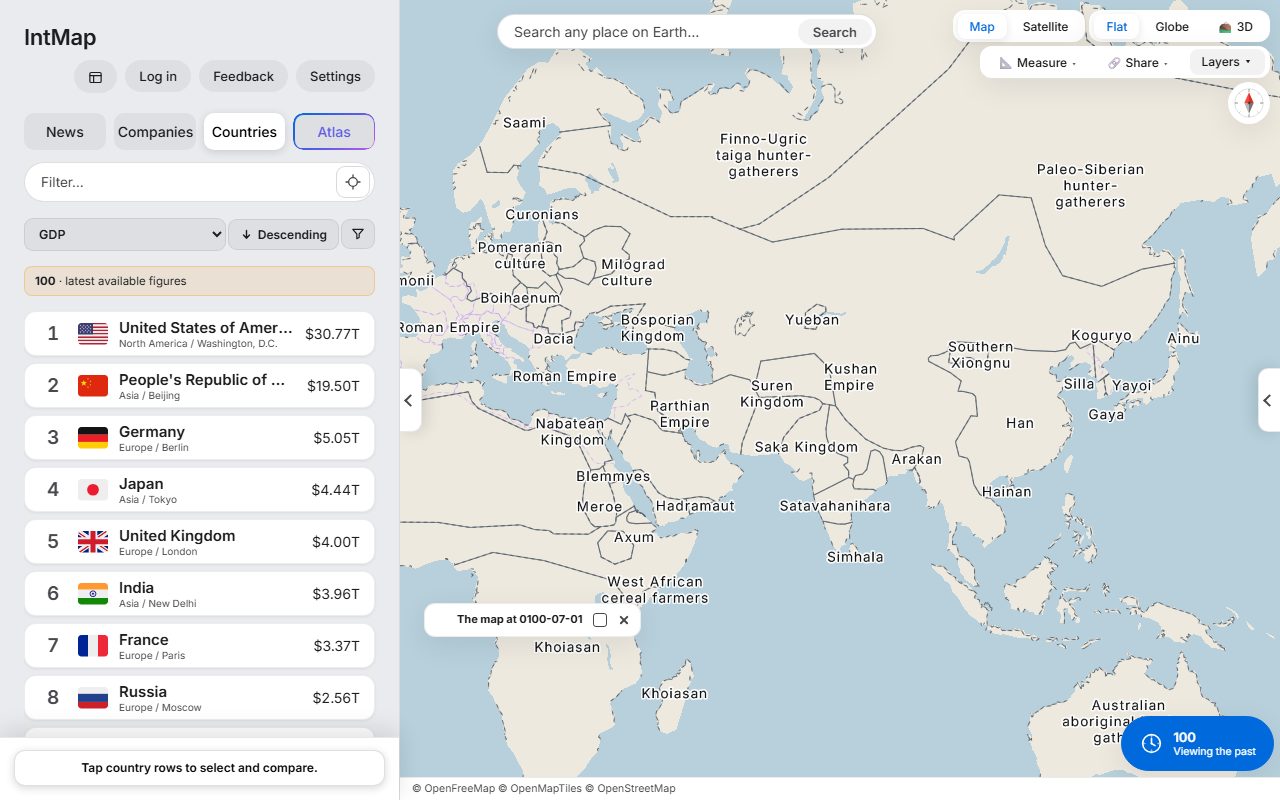The width and height of the screenshot is (1280, 800).
Task: Enable 3D view
Action: pyautogui.click(x=1235, y=27)
